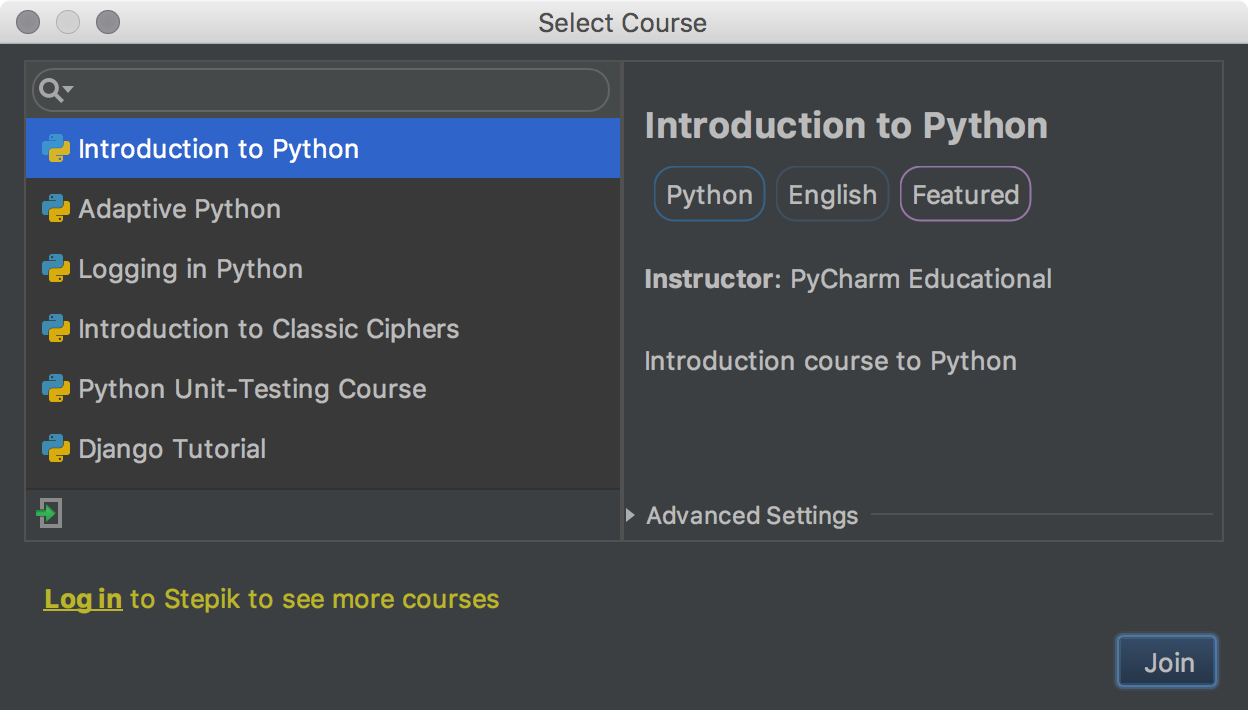Close the Select Course window with red button
Image resolution: width=1248 pixels, height=710 pixels.
(x=29, y=22)
